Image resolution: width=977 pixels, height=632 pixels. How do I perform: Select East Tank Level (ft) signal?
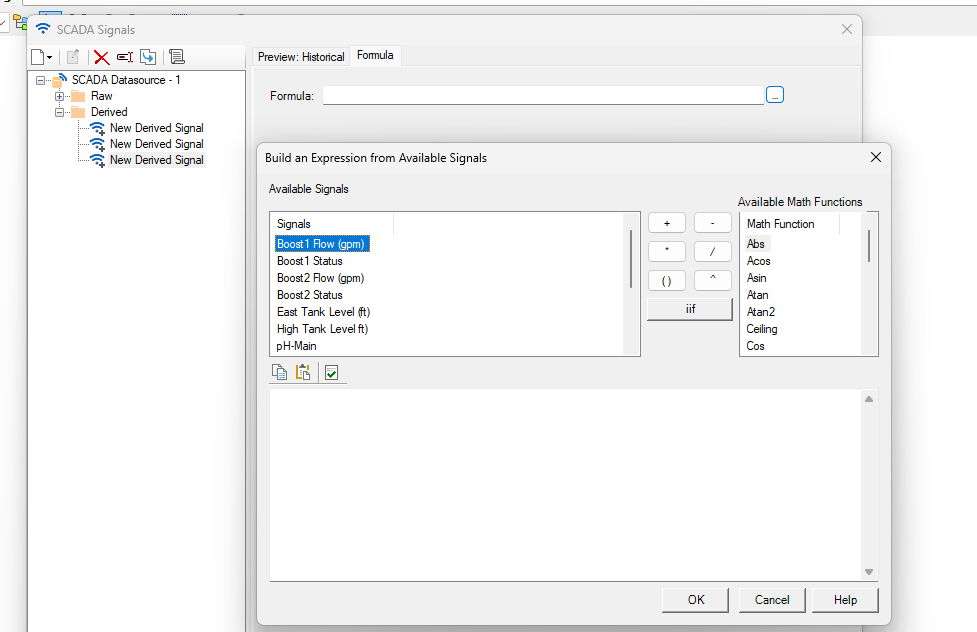[323, 312]
